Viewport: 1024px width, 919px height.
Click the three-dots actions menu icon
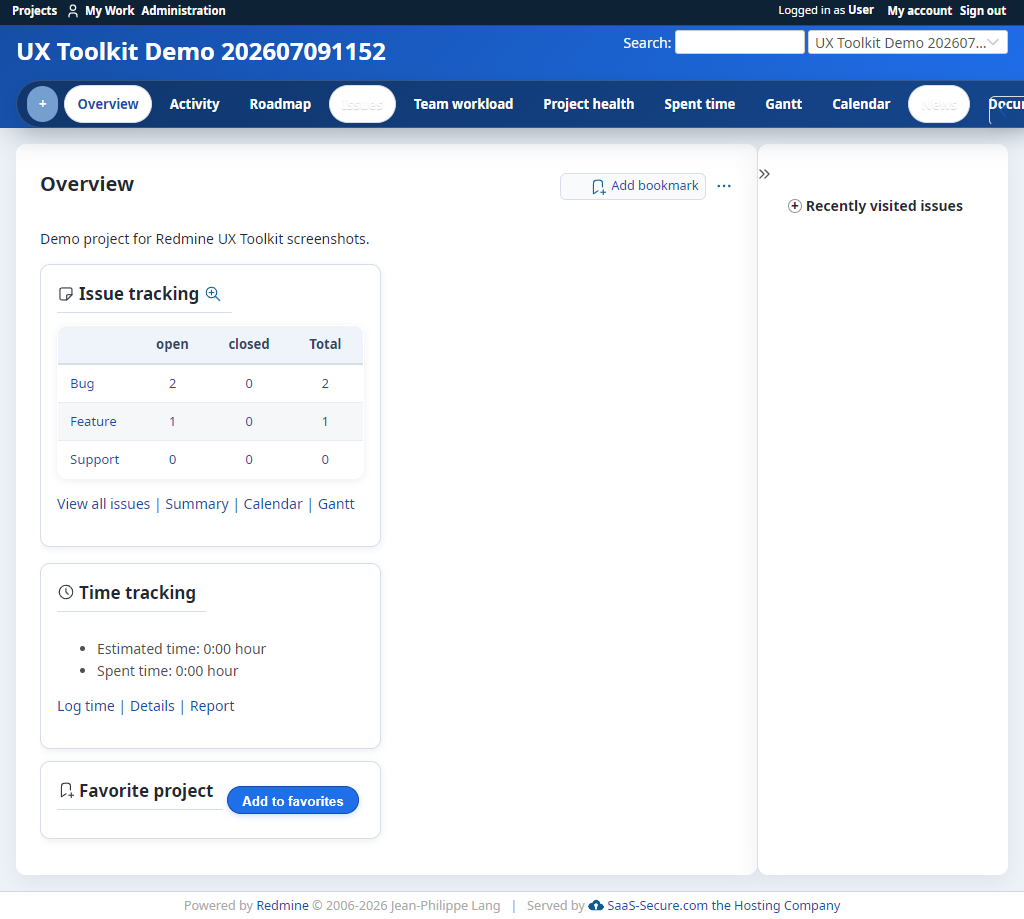pyautogui.click(x=724, y=186)
